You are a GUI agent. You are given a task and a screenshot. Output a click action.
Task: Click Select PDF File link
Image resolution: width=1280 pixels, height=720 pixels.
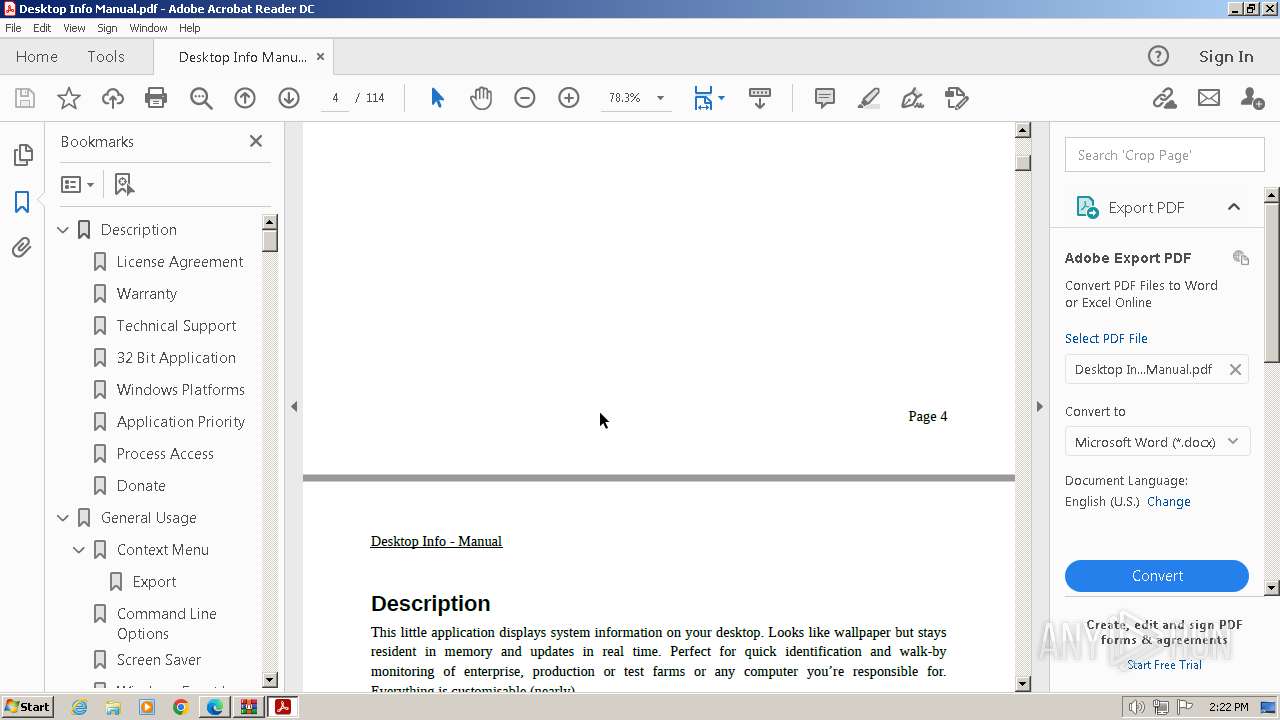pyautogui.click(x=1106, y=339)
